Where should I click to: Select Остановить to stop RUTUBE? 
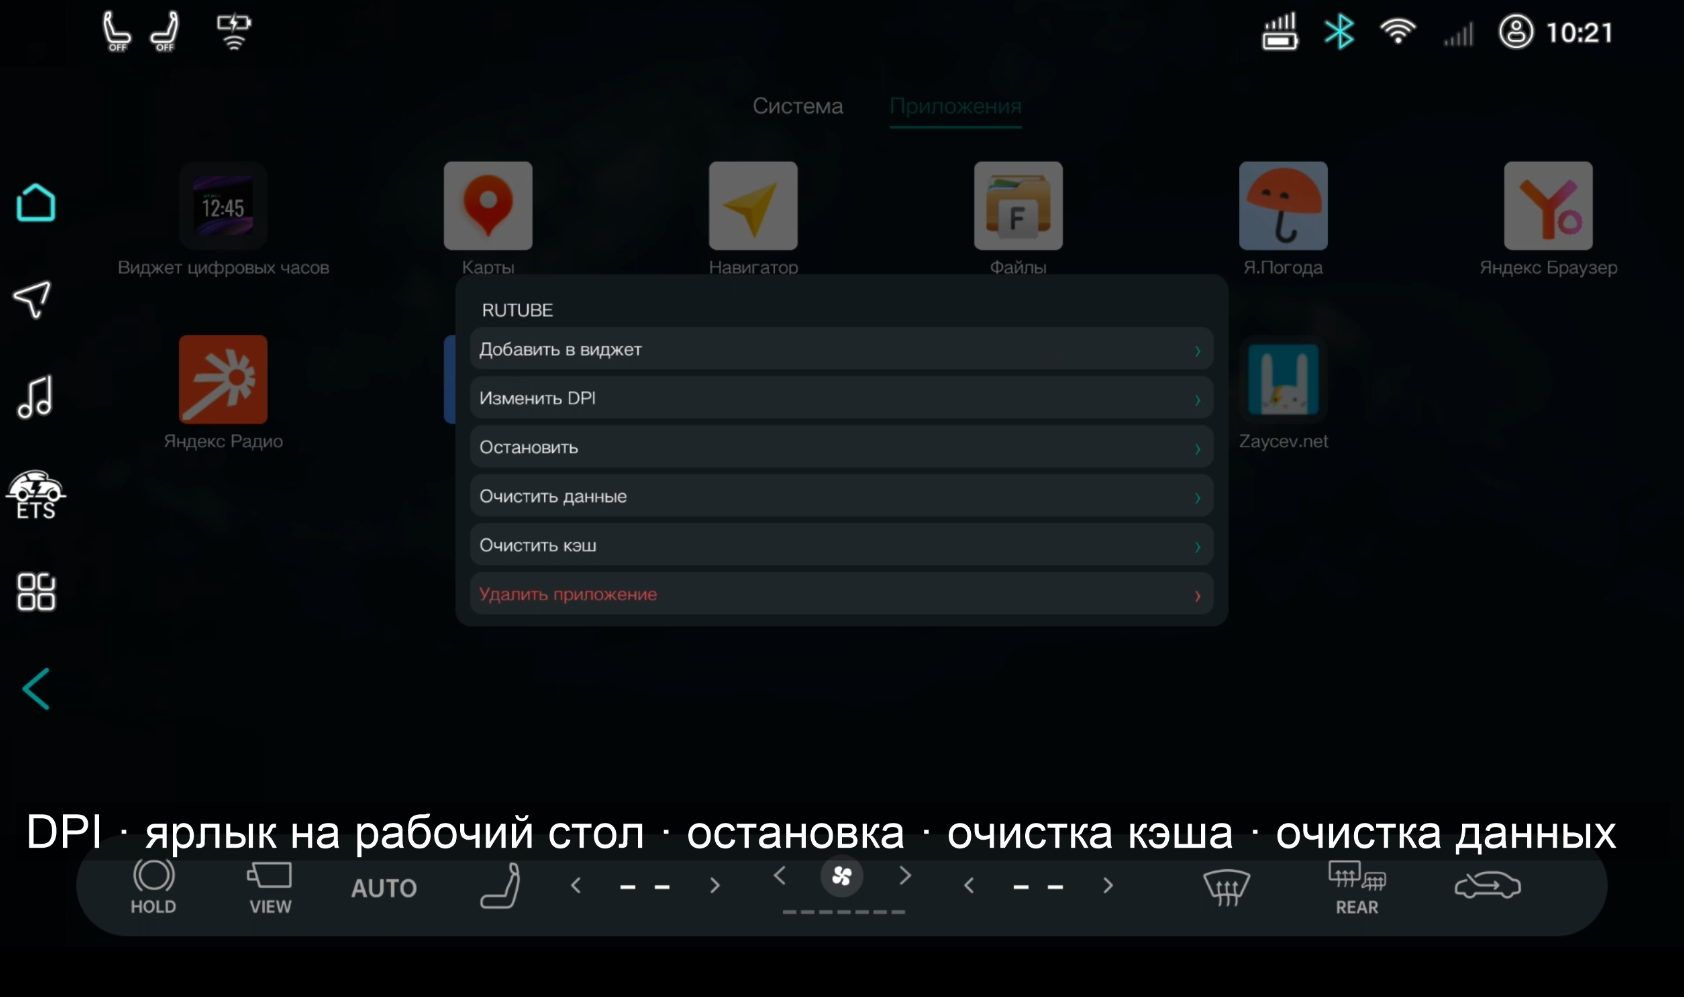pos(841,447)
